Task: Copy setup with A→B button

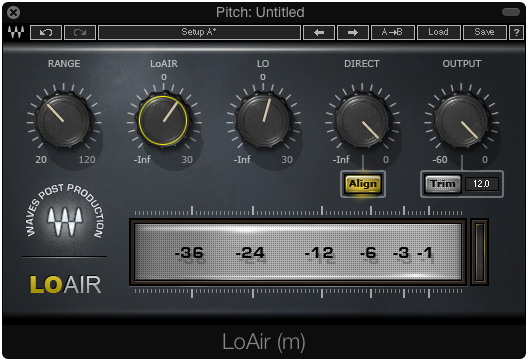Action: pos(393,33)
